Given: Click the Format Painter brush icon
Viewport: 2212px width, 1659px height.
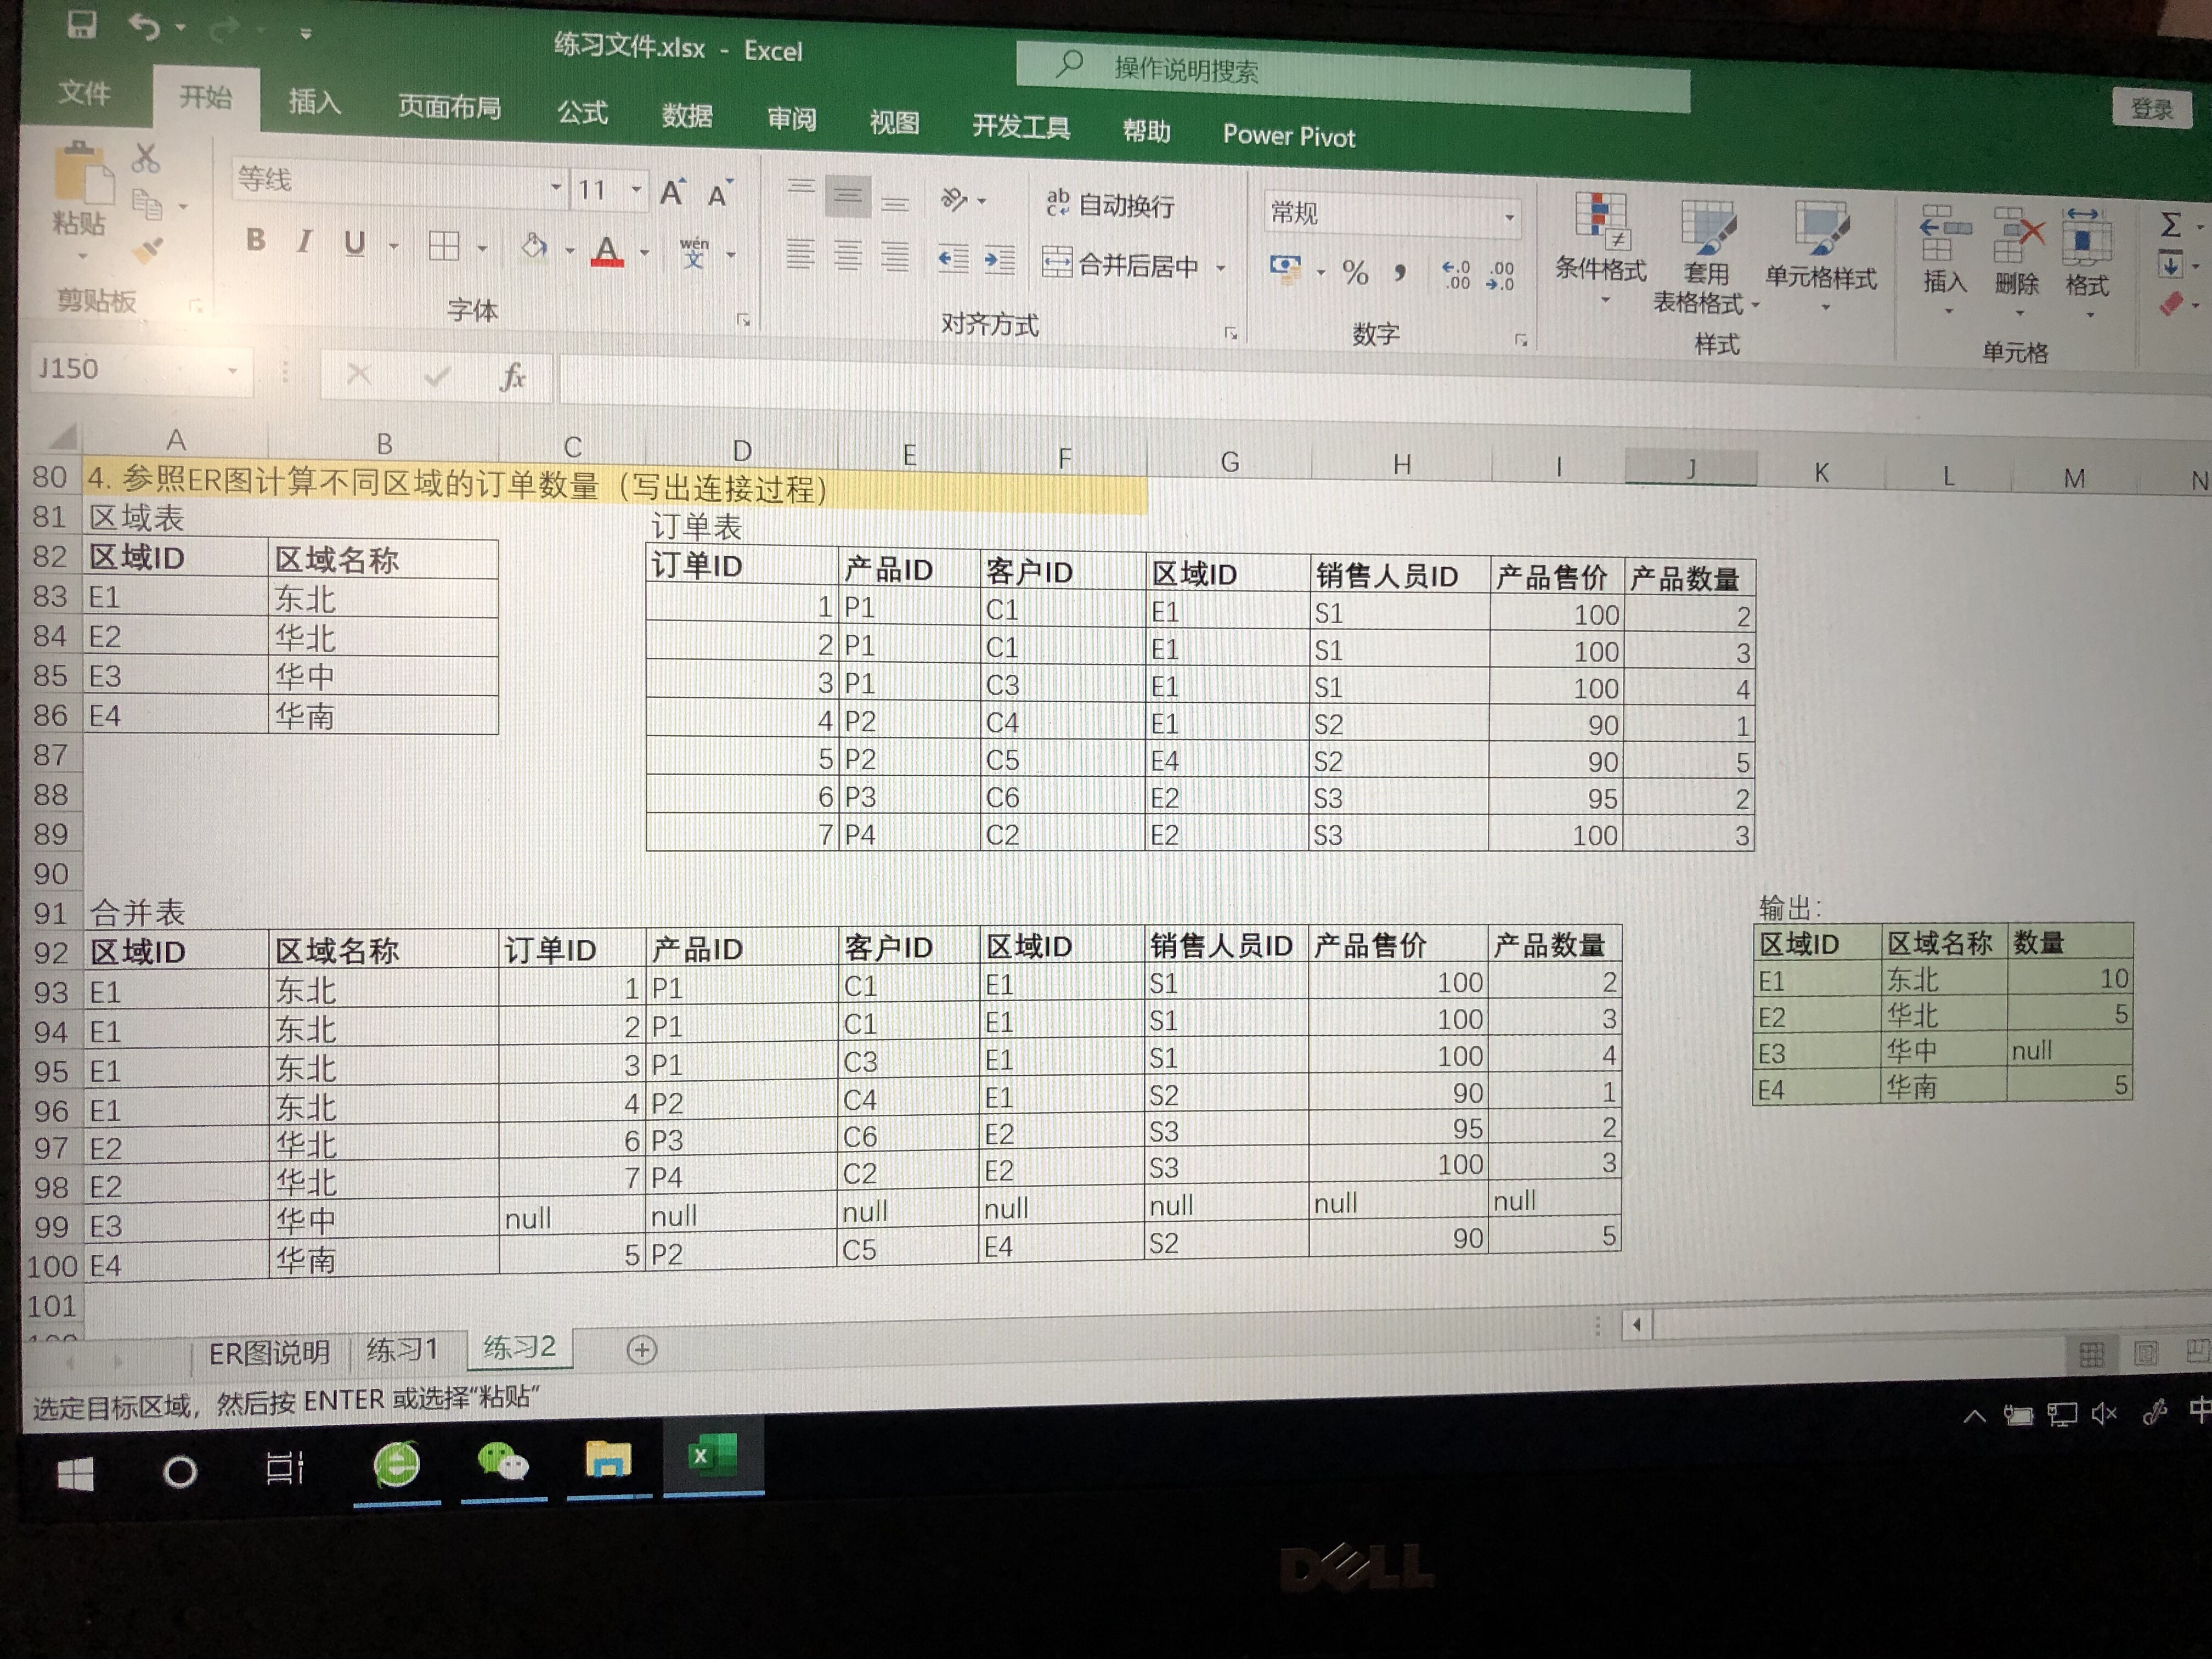Looking at the screenshot, I should click(x=149, y=250).
